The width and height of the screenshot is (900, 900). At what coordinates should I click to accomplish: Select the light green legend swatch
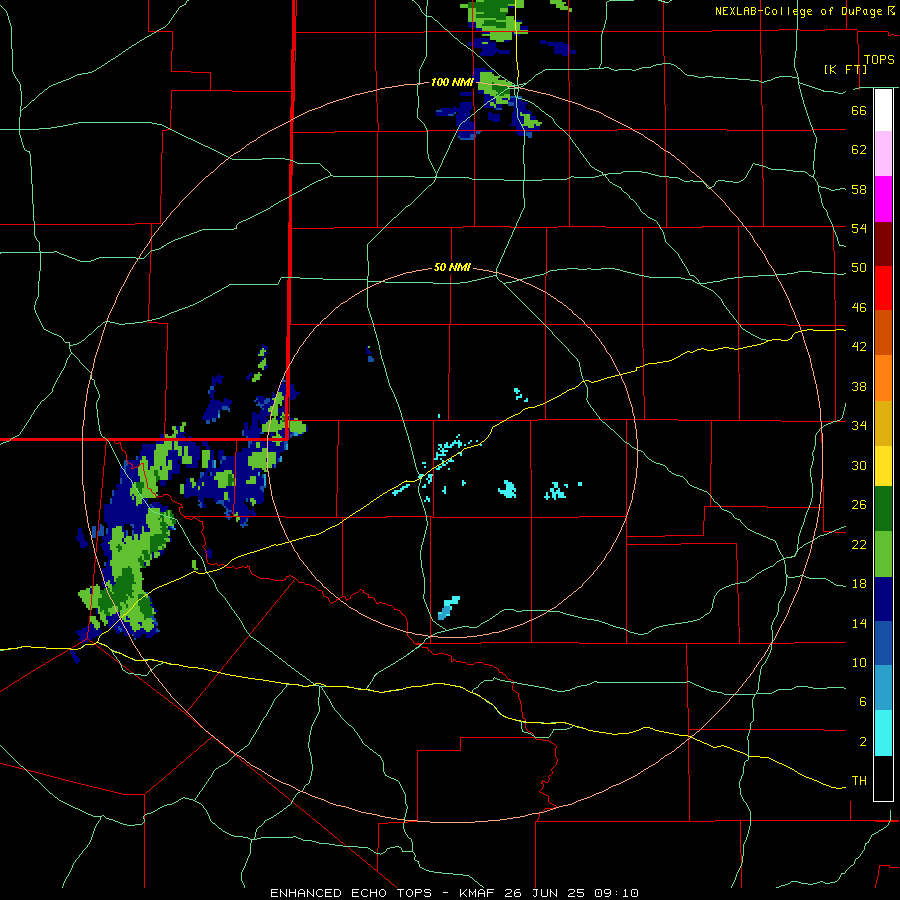pyautogui.click(x=883, y=554)
